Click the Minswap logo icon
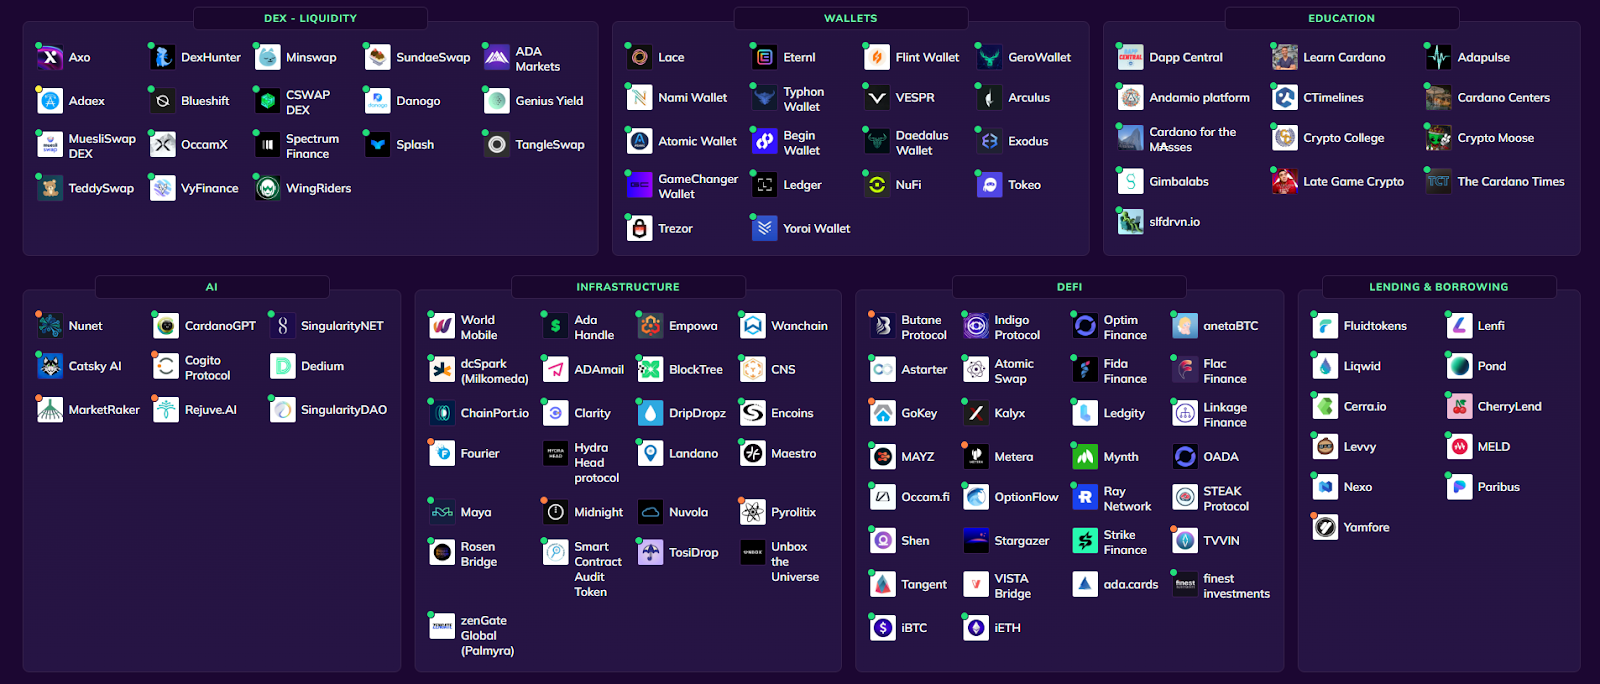1600x684 pixels. [268, 58]
